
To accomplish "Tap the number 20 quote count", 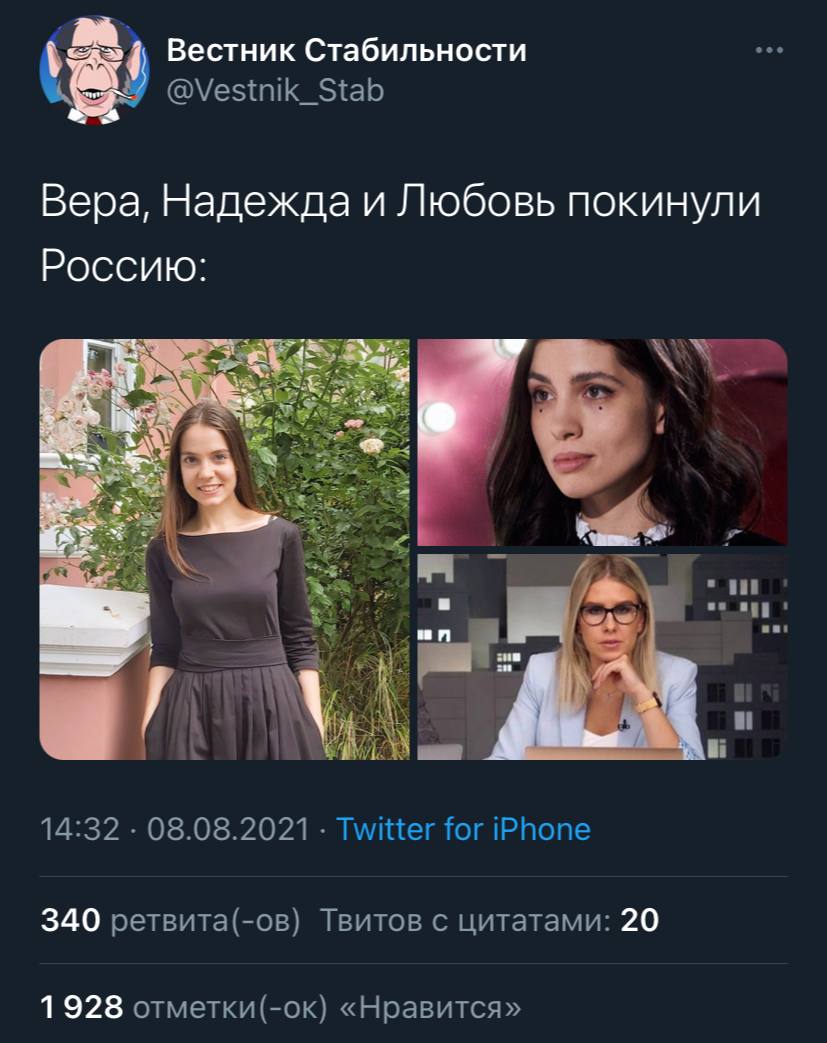I will click(x=640, y=921).
